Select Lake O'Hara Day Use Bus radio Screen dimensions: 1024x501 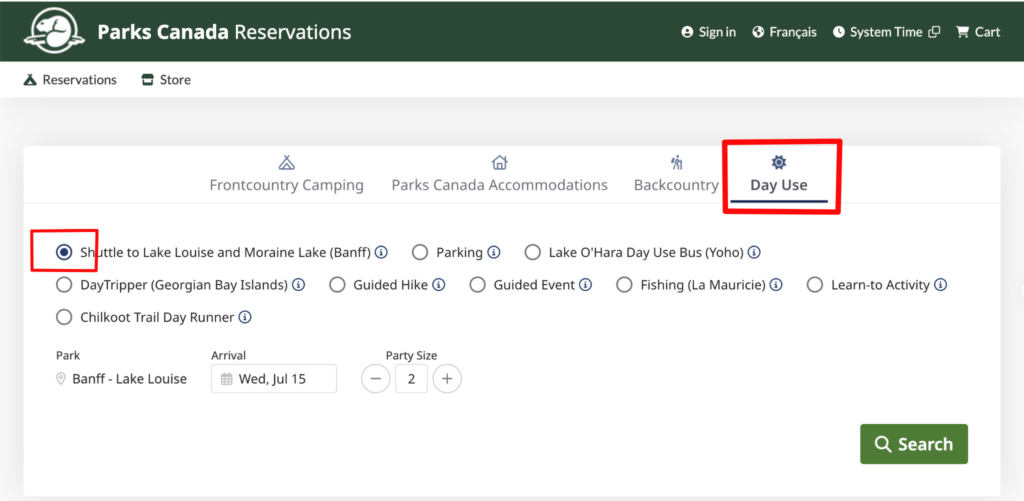(x=533, y=252)
